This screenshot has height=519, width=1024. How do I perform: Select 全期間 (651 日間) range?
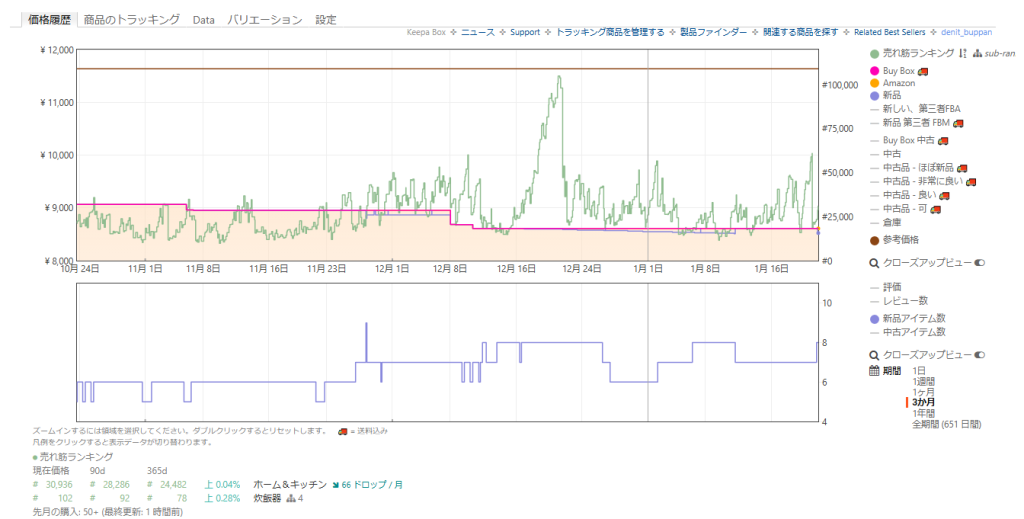(x=946, y=424)
